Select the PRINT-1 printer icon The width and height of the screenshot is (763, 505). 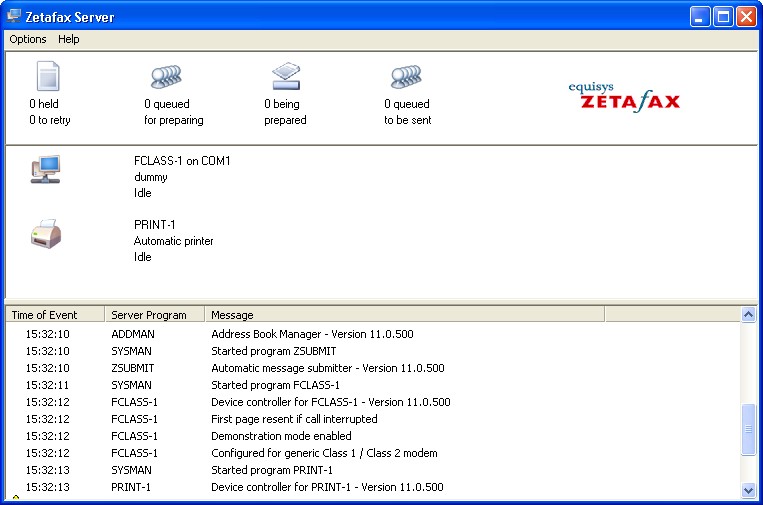click(46, 235)
